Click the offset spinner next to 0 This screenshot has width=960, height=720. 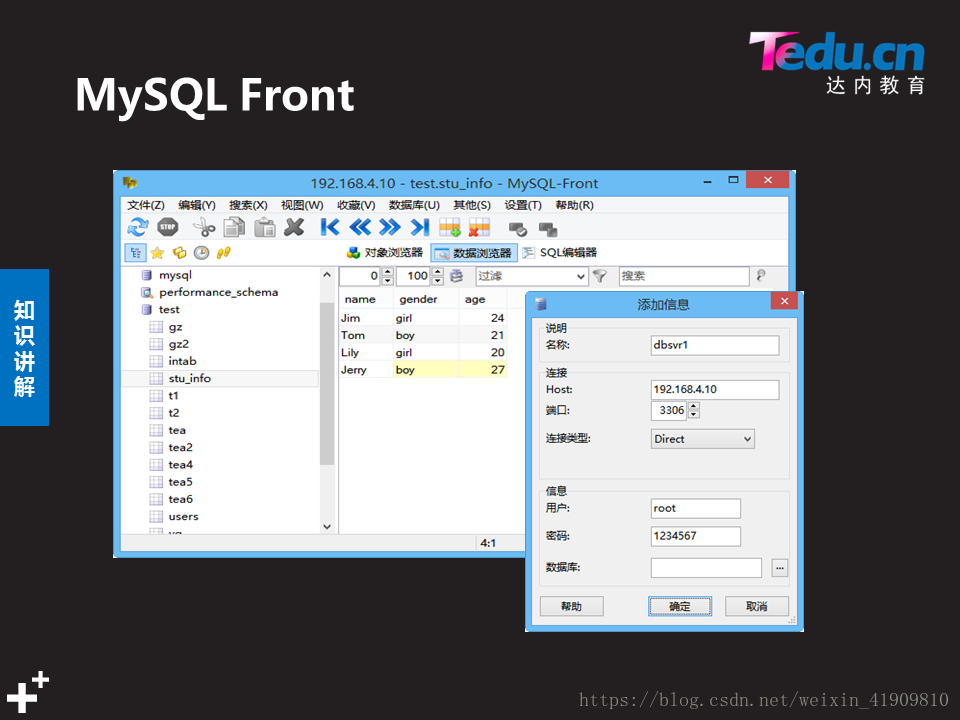point(388,277)
